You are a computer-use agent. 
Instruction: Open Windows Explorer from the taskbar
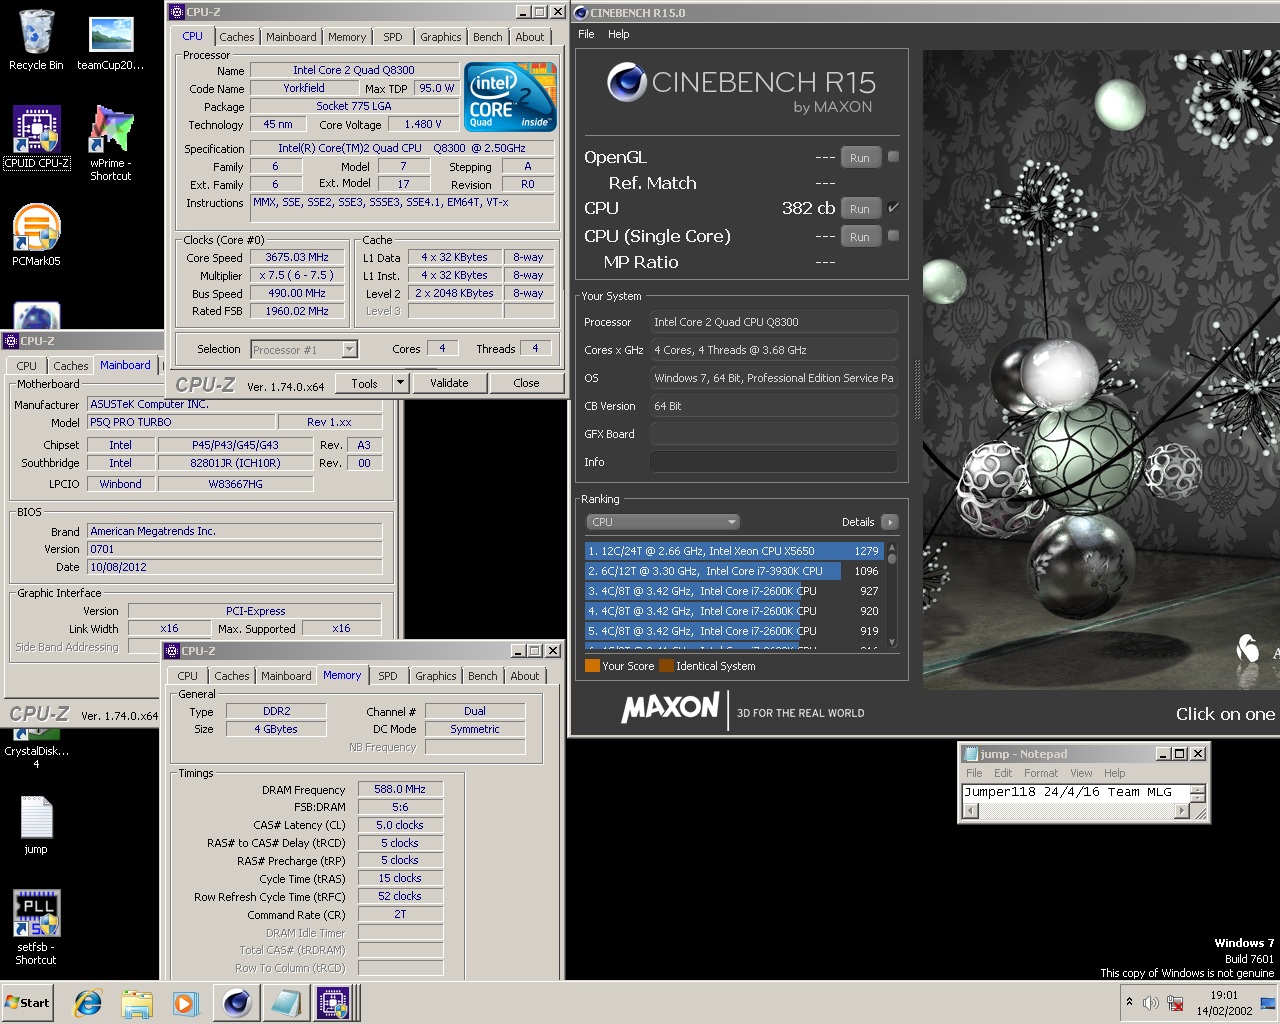click(137, 1003)
